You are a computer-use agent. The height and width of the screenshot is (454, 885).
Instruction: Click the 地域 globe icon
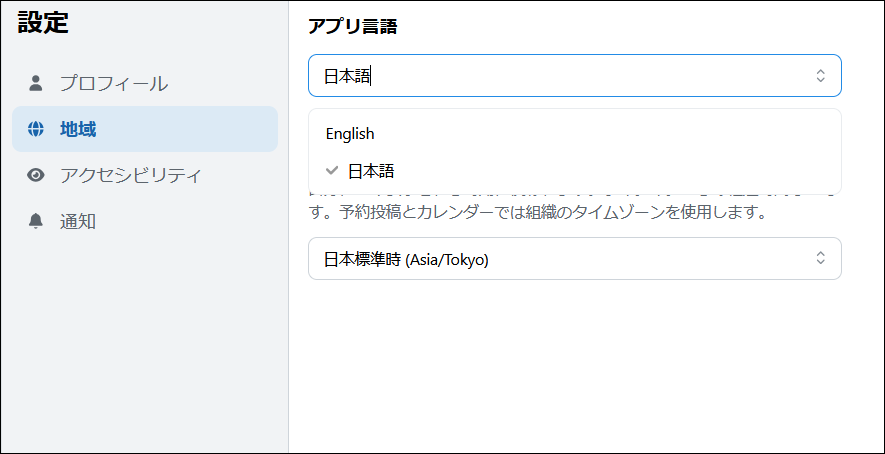[36, 129]
